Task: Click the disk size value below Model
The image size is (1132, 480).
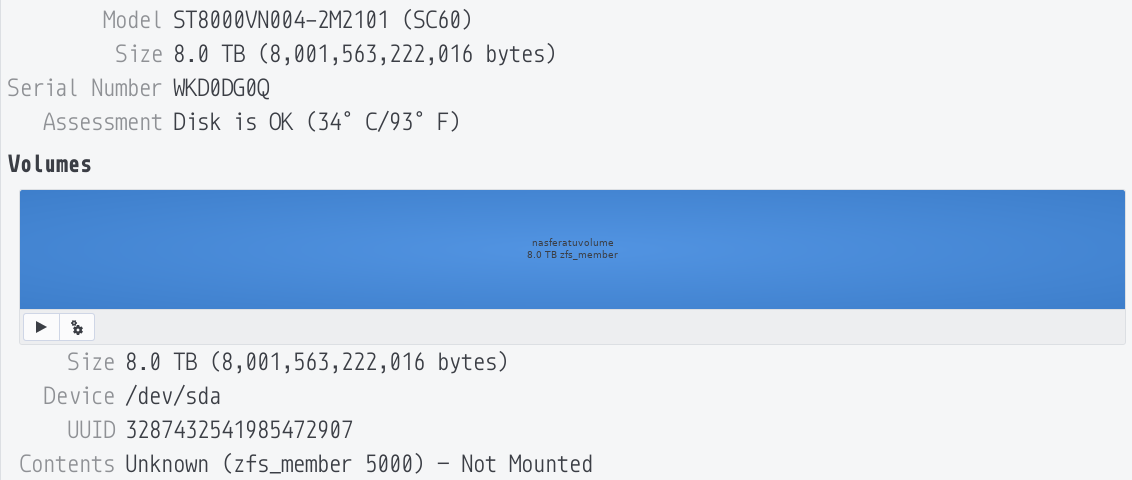Action: coord(365,54)
